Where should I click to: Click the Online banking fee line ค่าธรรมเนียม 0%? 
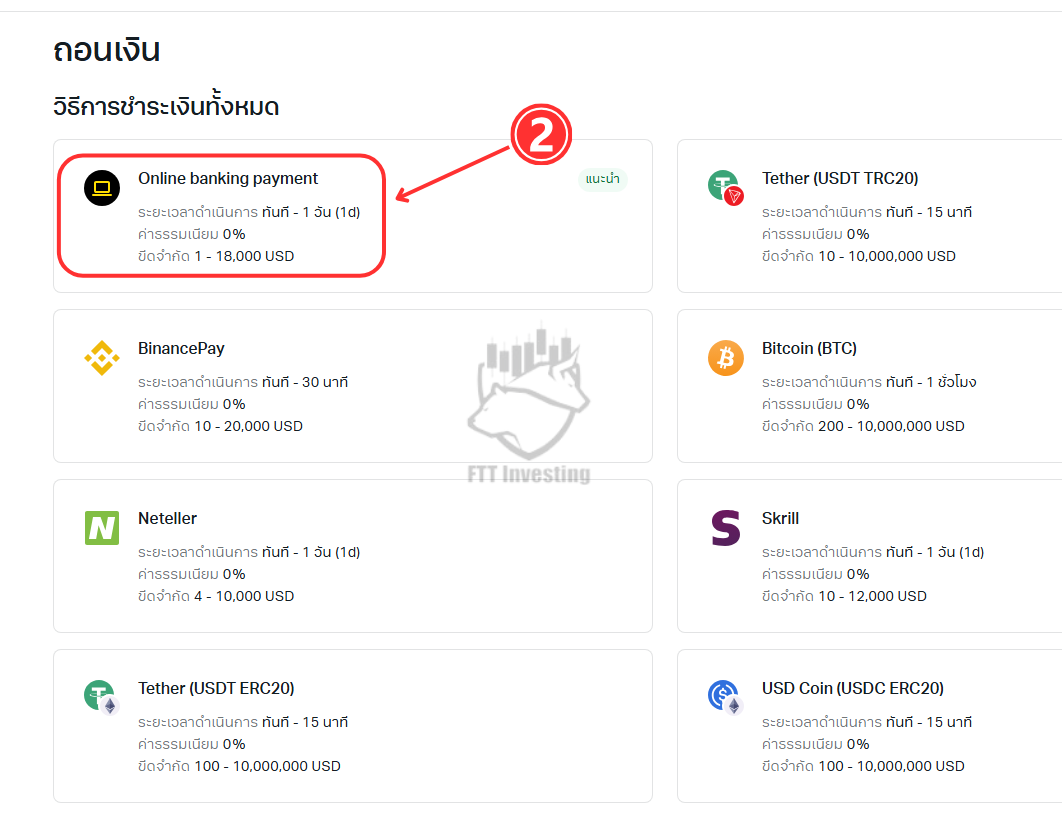pyautogui.click(x=192, y=234)
